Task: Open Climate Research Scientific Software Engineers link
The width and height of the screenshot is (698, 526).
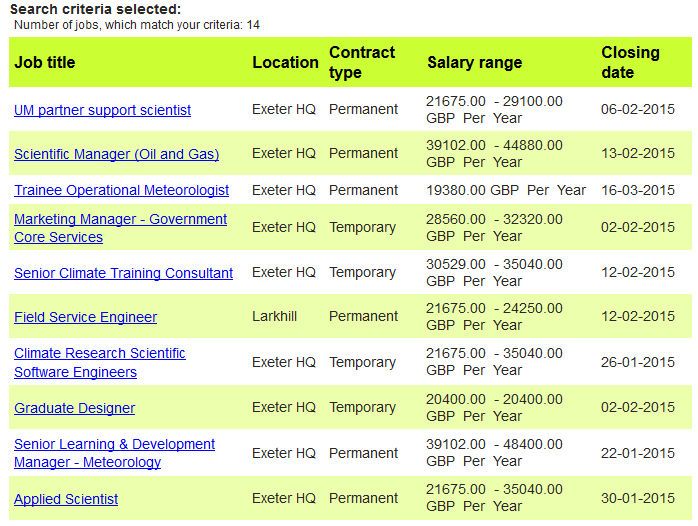Action: click(x=100, y=362)
